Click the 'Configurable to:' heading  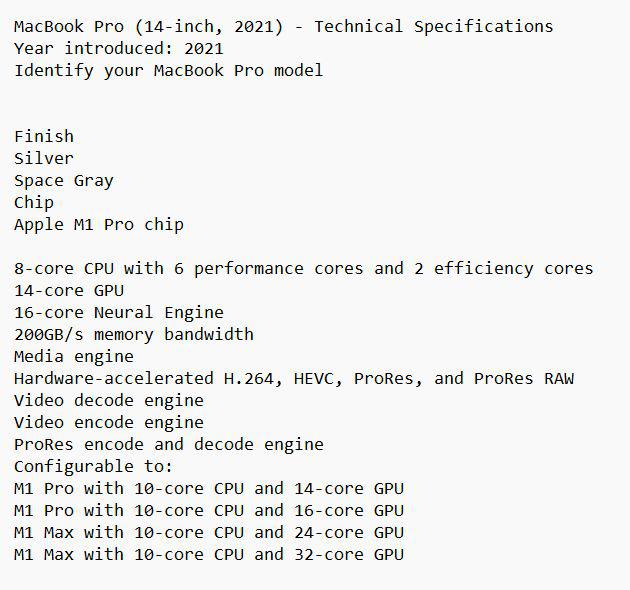tap(94, 467)
